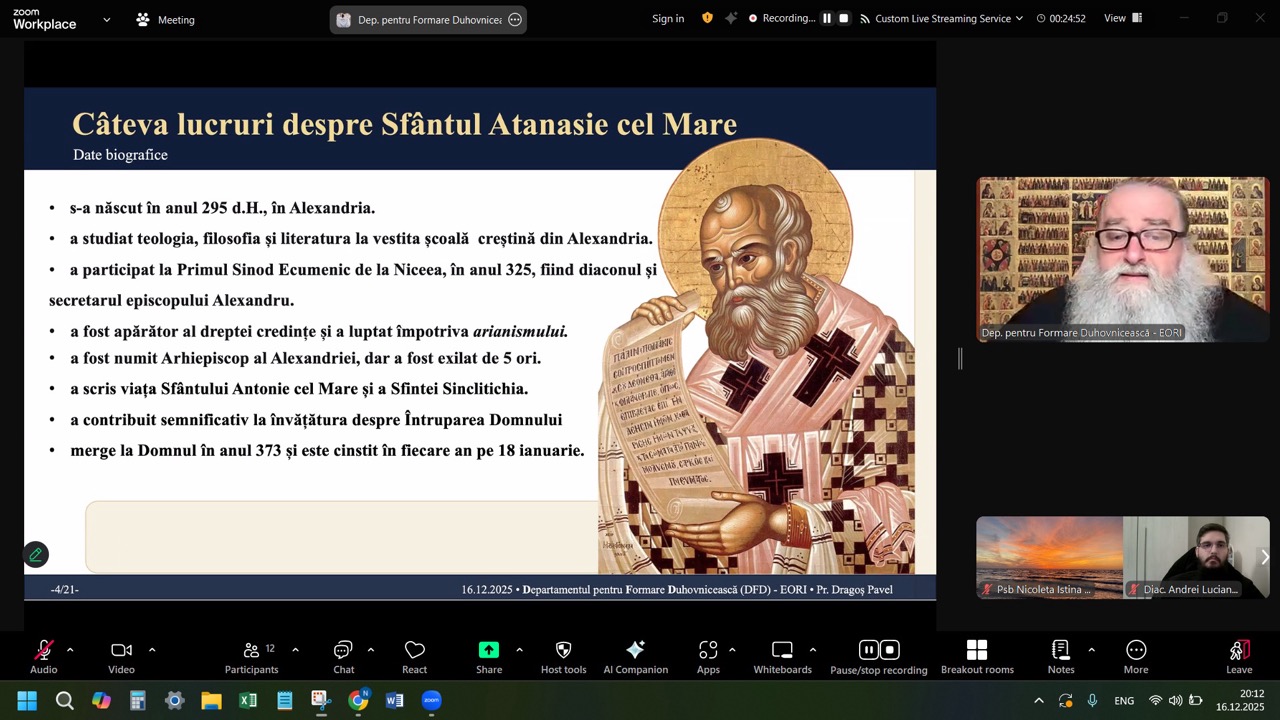Image resolution: width=1280 pixels, height=720 pixels.
Task: Open the Whiteboards tool
Action: click(782, 651)
